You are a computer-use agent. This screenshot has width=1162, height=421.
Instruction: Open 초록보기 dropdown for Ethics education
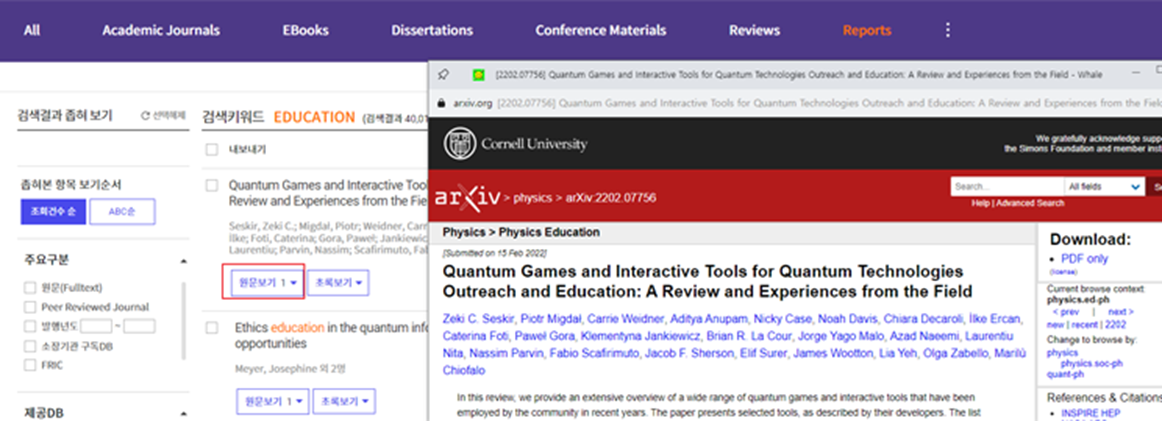[345, 401]
